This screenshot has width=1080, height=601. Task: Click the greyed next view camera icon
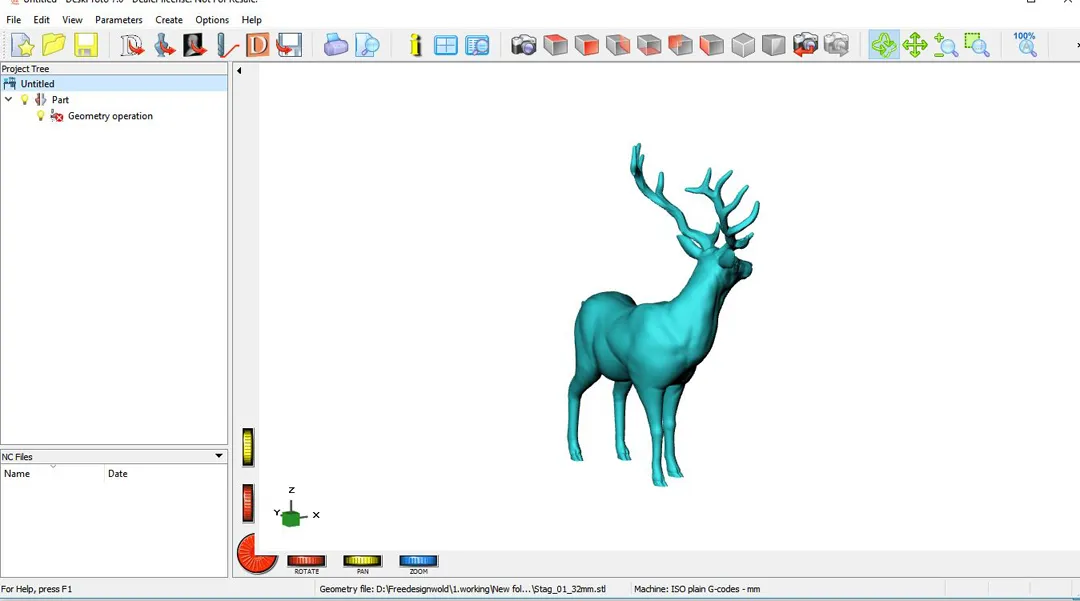coord(836,45)
